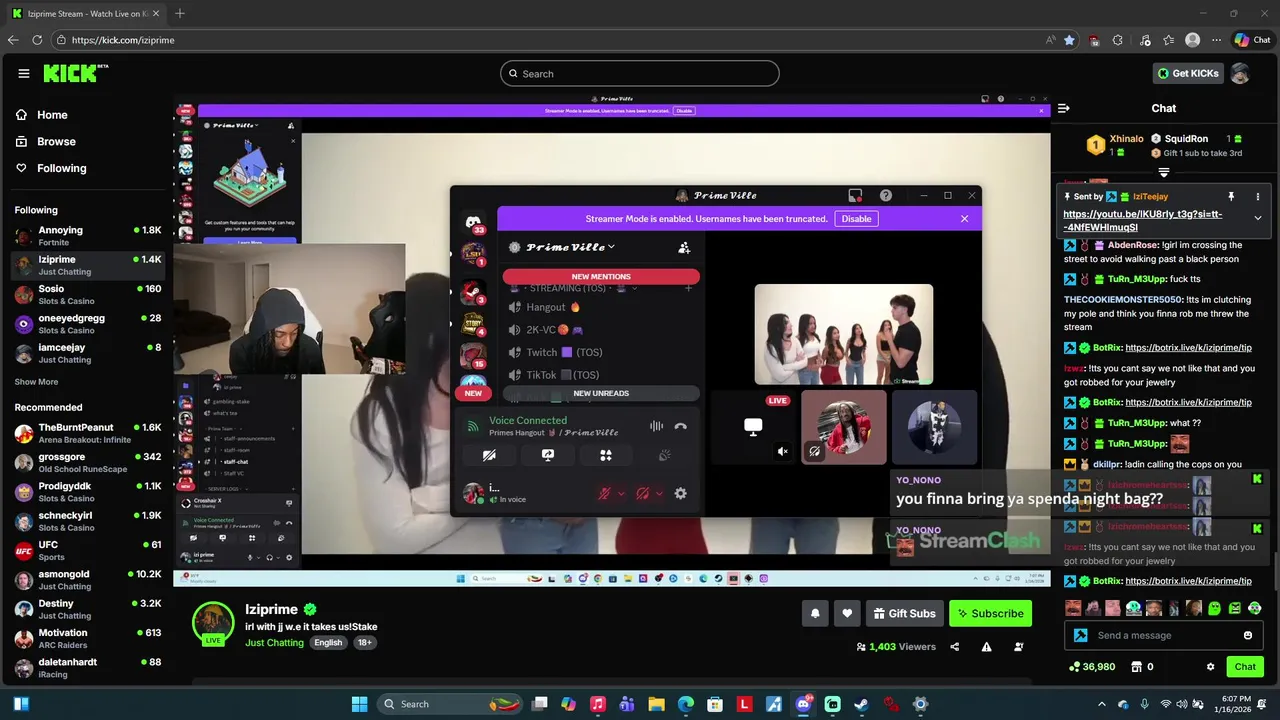
Task: Toggle stream notifications bell
Action: [815, 613]
